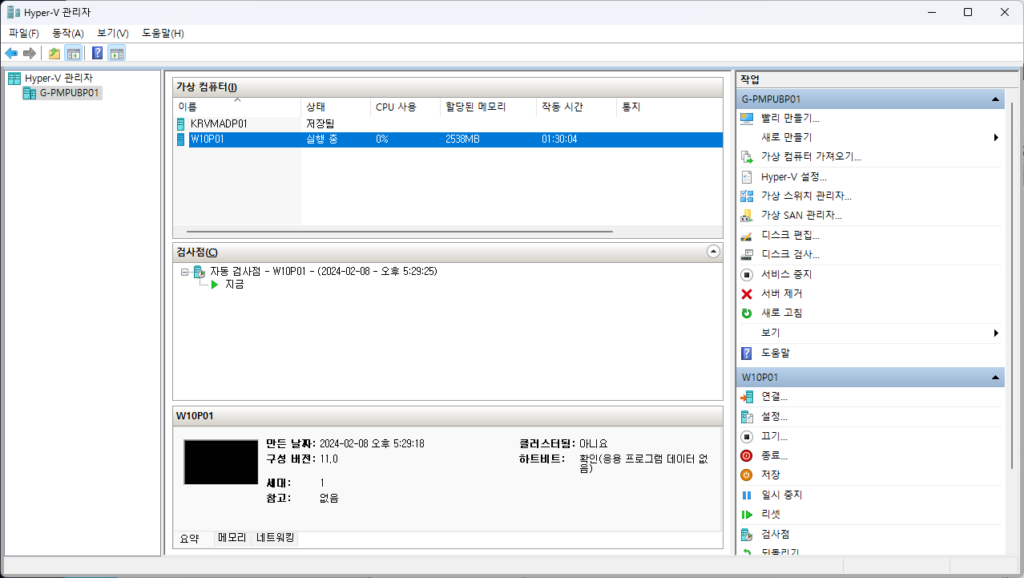
Task: Click the 실행 중 state cell for W10P01
Action: 322,139
